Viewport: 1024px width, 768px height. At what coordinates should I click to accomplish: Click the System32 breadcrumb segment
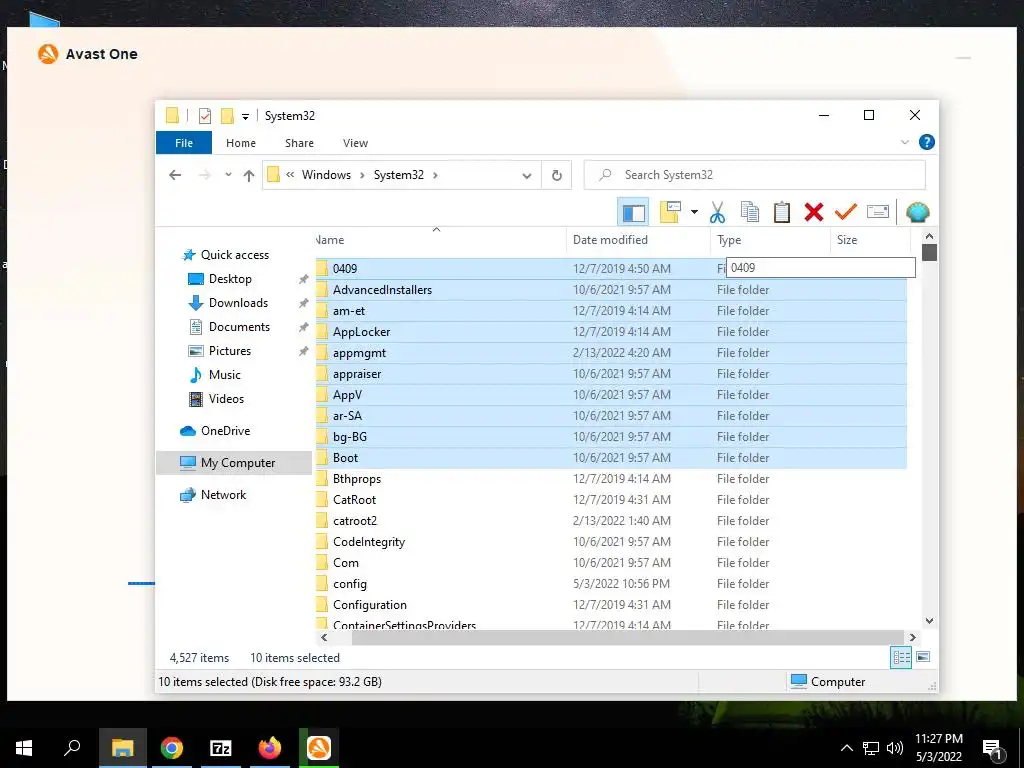pos(398,175)
